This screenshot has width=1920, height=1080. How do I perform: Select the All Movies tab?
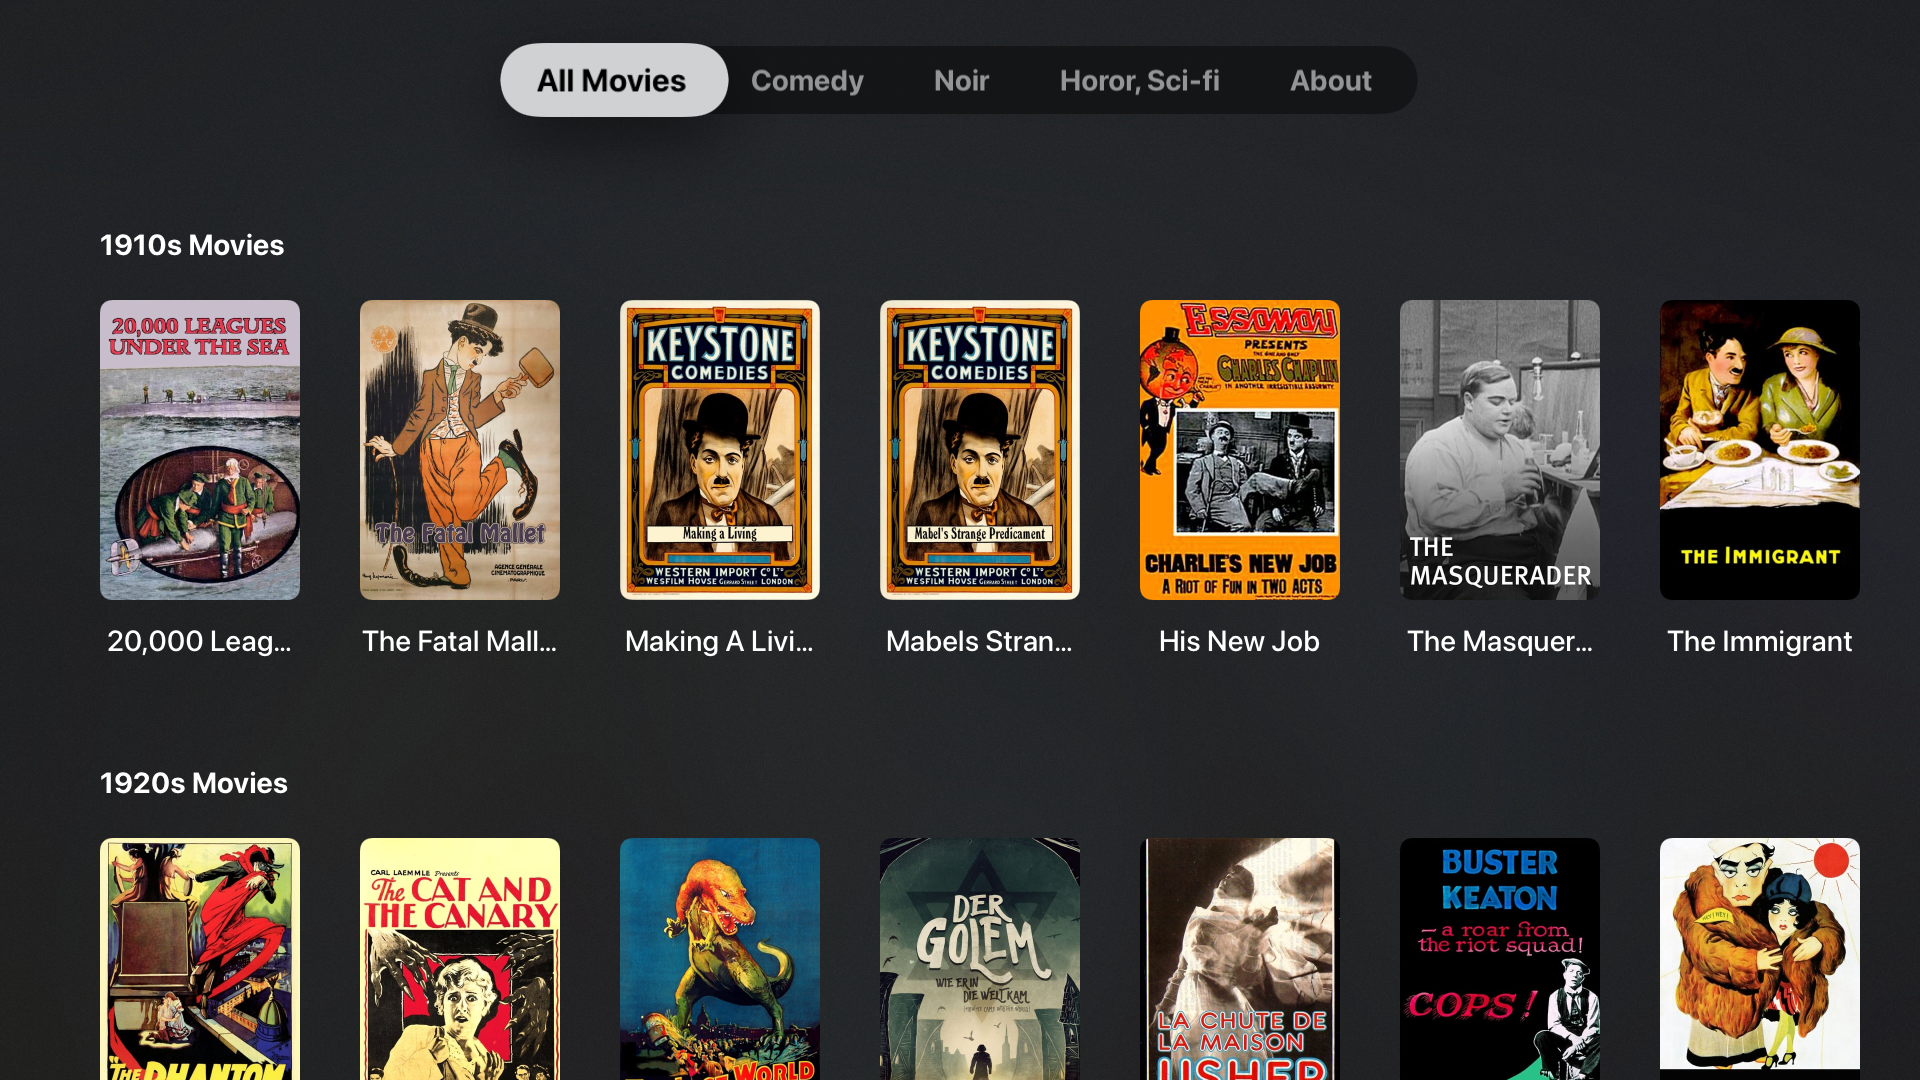[612, 80]
